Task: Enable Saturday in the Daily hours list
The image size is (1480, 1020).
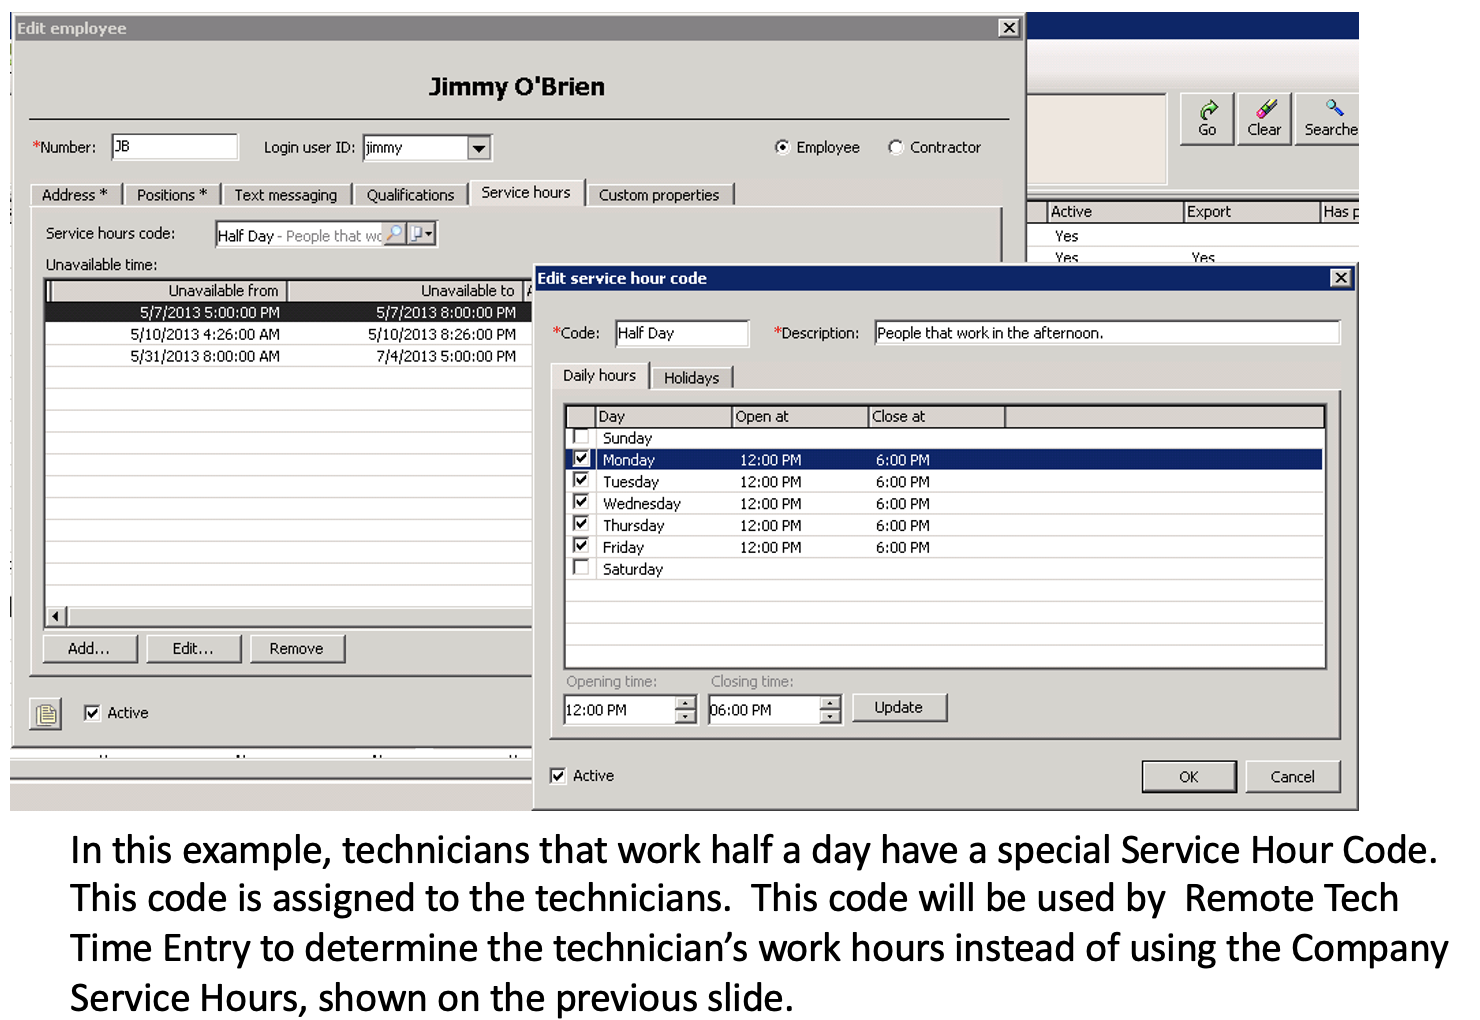Action: pos(581,567)
